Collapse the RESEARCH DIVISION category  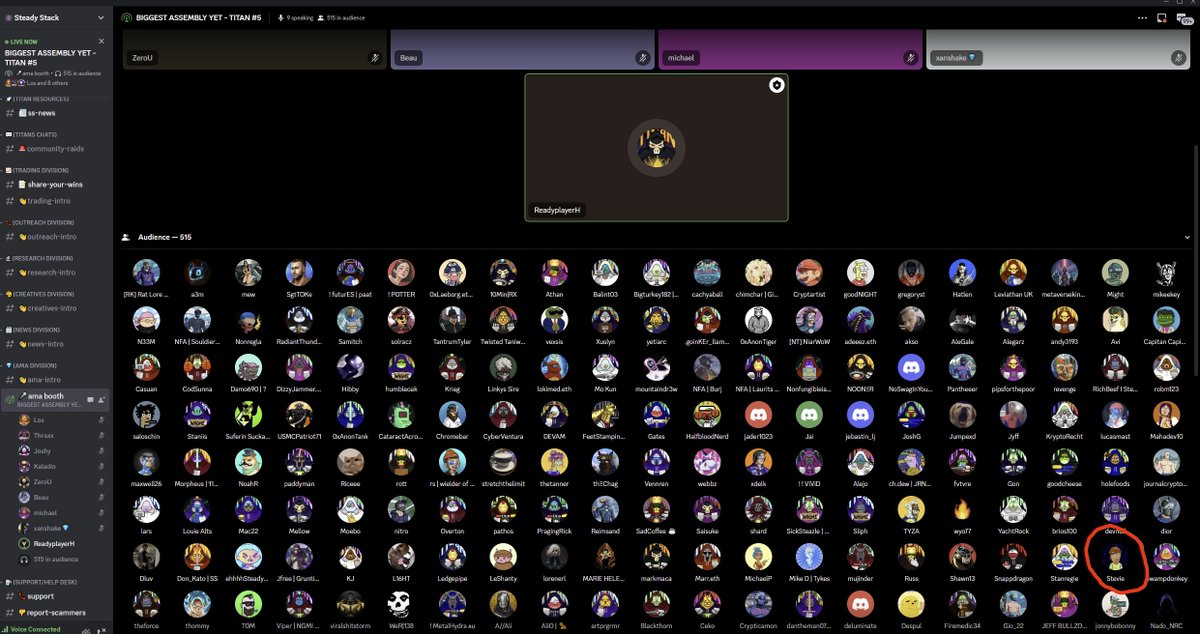(x=39, y=258)
